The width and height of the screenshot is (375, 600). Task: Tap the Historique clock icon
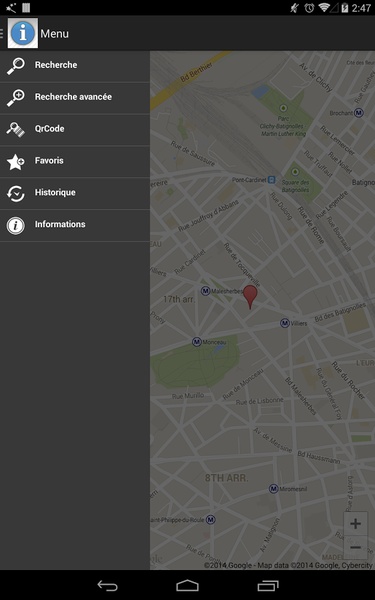[x=16, y=193]
